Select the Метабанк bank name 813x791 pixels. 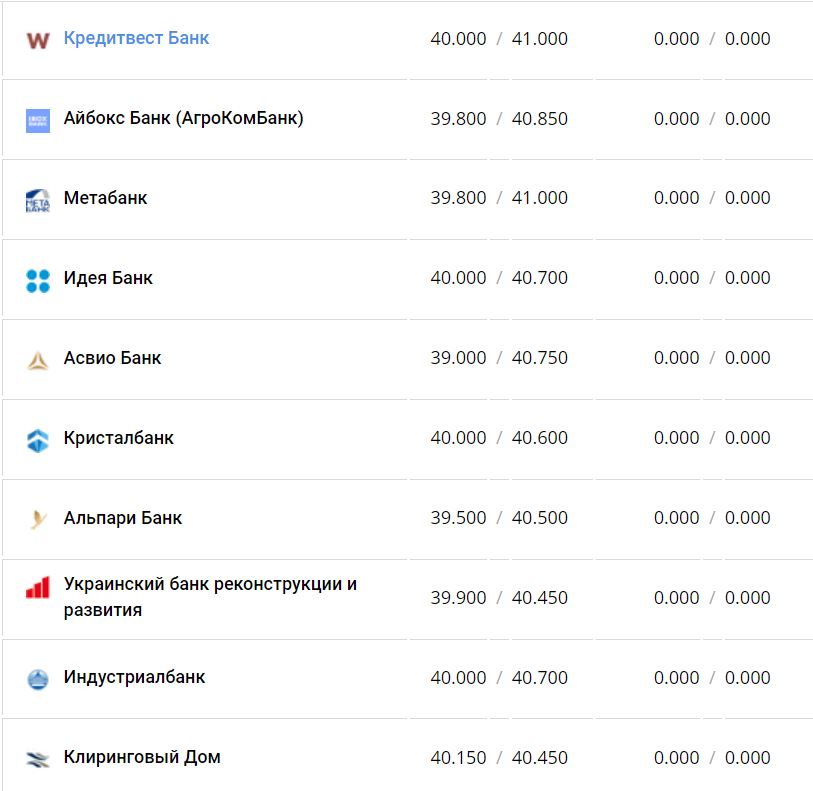coord(105,198)
